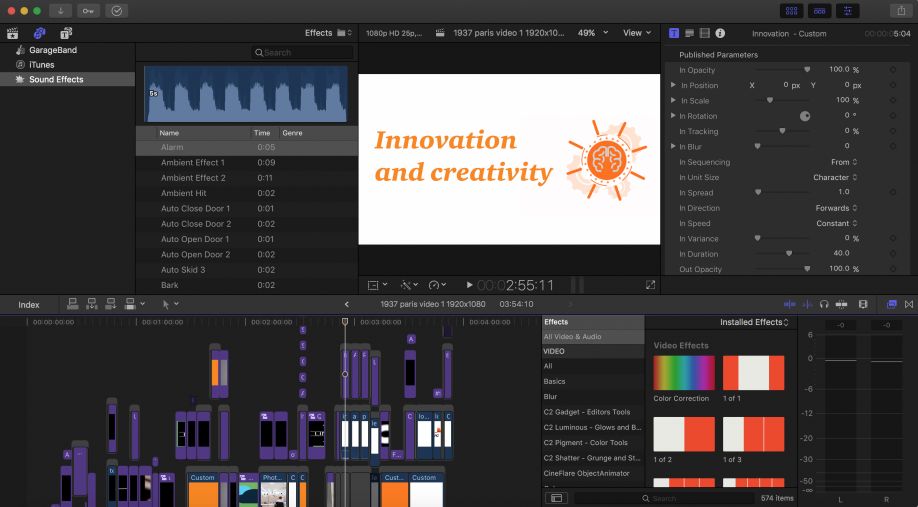Toggle the Browser panel visibility button
The height and width of the screenshot is (507, 918).
792,10
